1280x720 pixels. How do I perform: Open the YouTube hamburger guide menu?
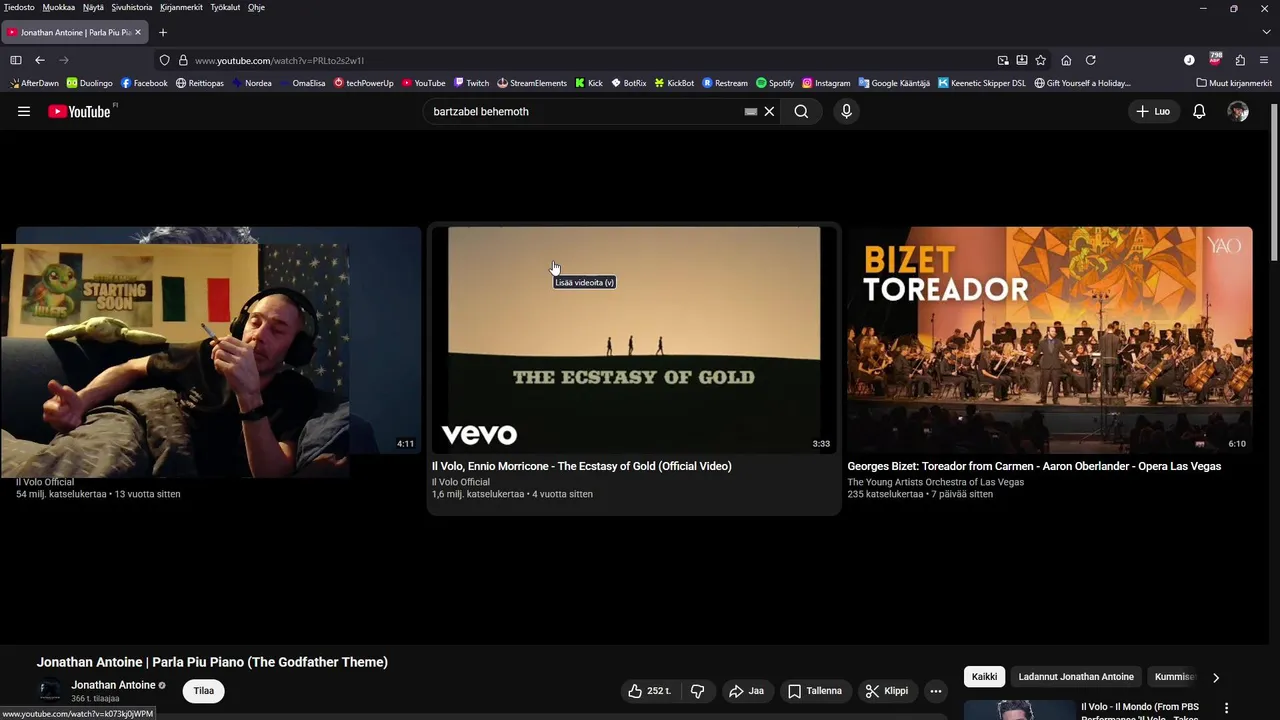[x=24, y=112]
